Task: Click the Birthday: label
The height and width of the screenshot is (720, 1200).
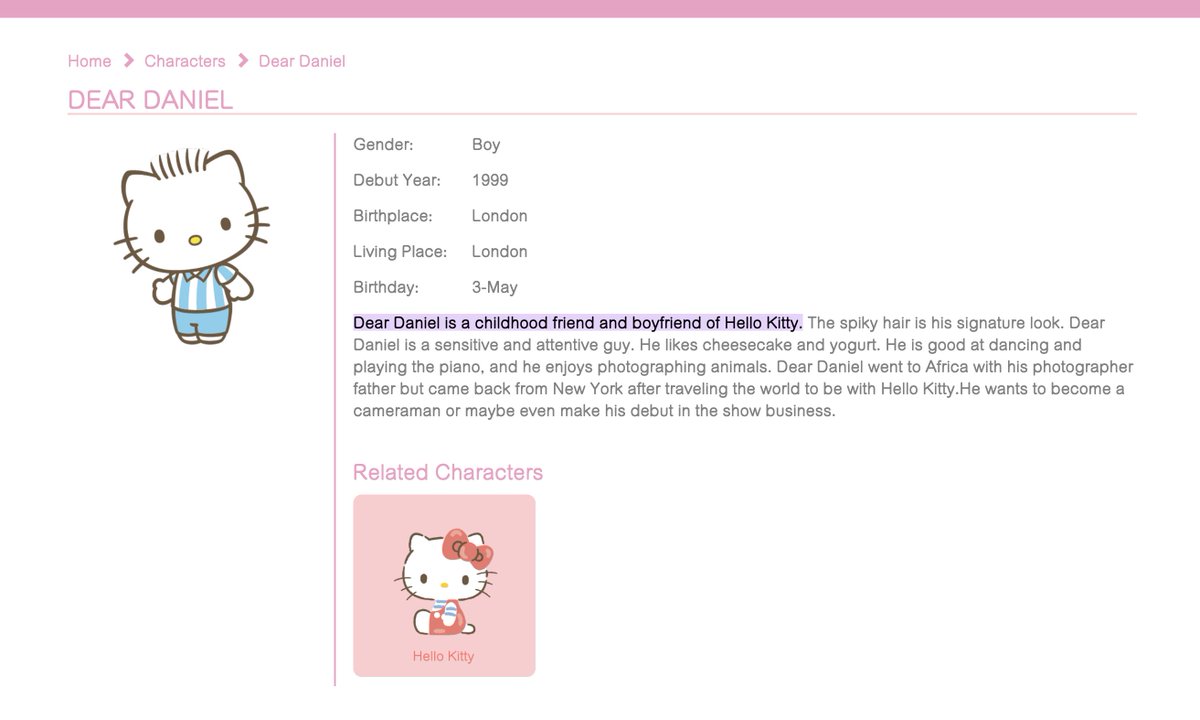Action: pyautogui.click(x=386, y=288)
